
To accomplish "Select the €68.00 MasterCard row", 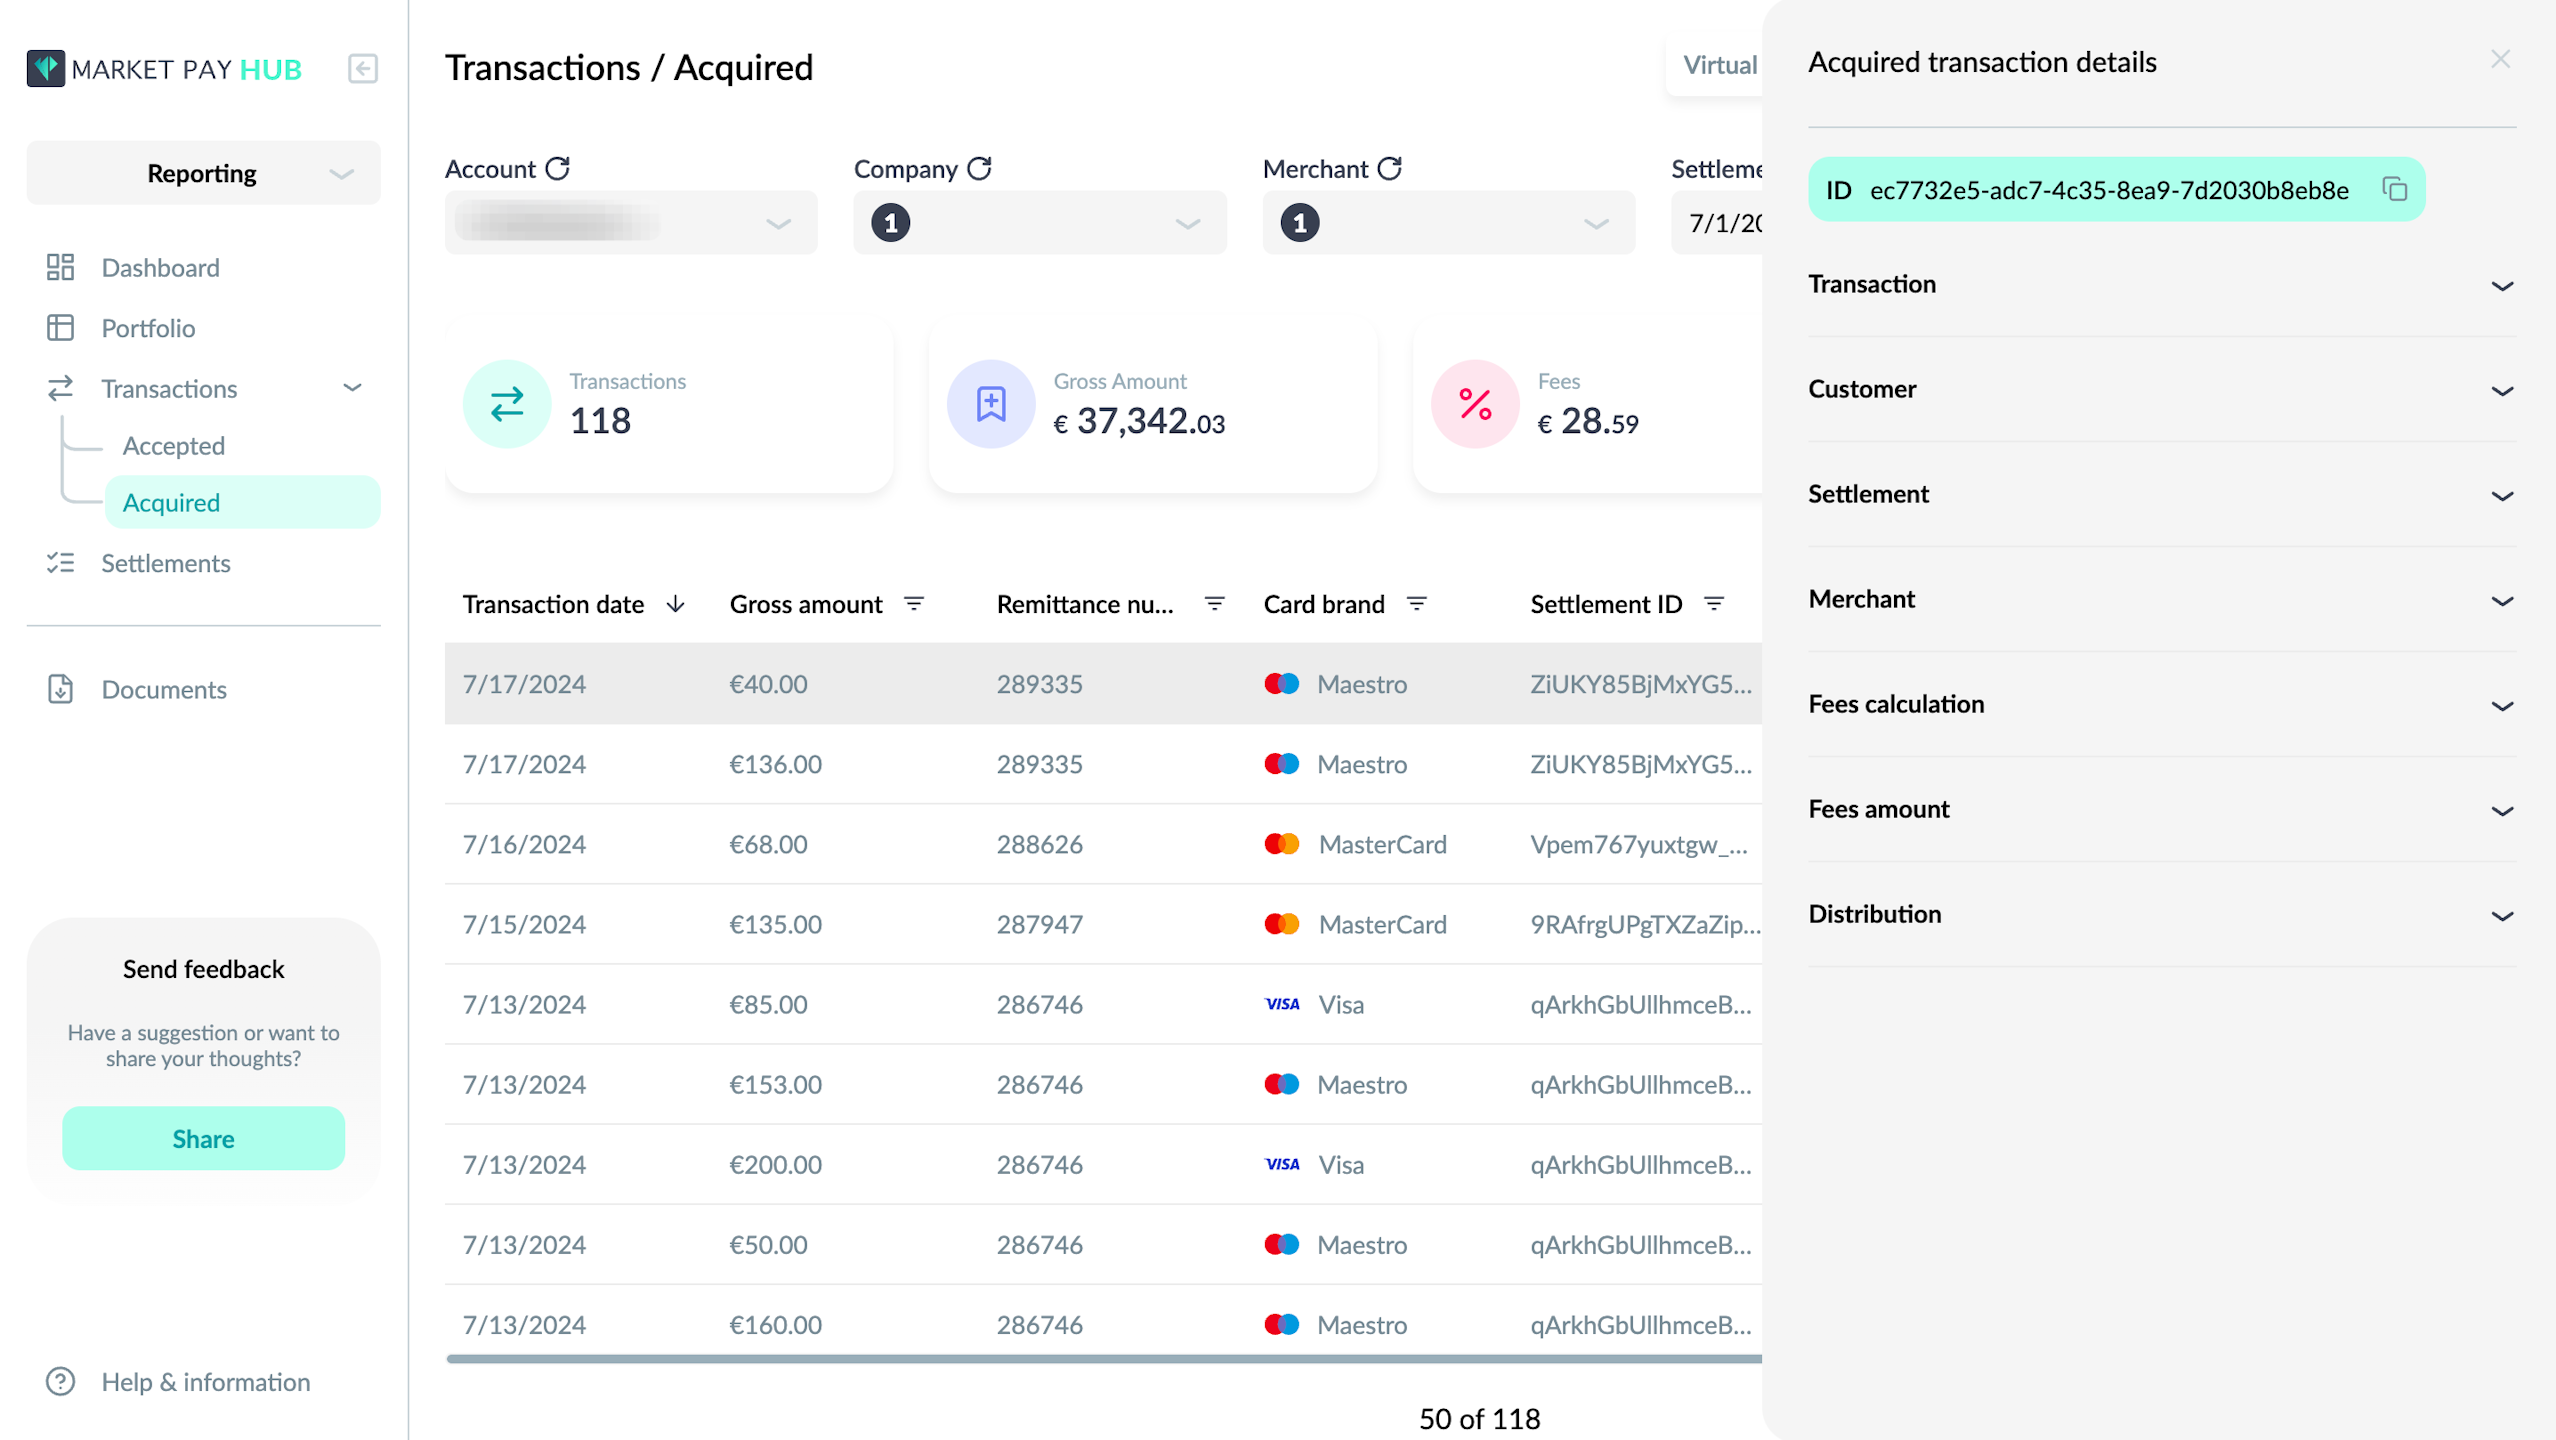I will click(1103, 844).
